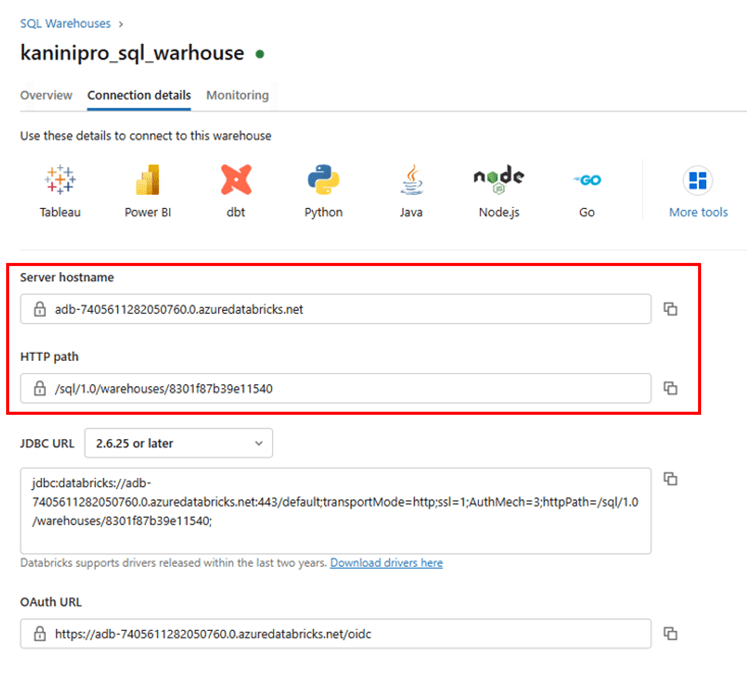749x690 pixels.
Task: Switch to the Overview tab
Action: point(46,95)
